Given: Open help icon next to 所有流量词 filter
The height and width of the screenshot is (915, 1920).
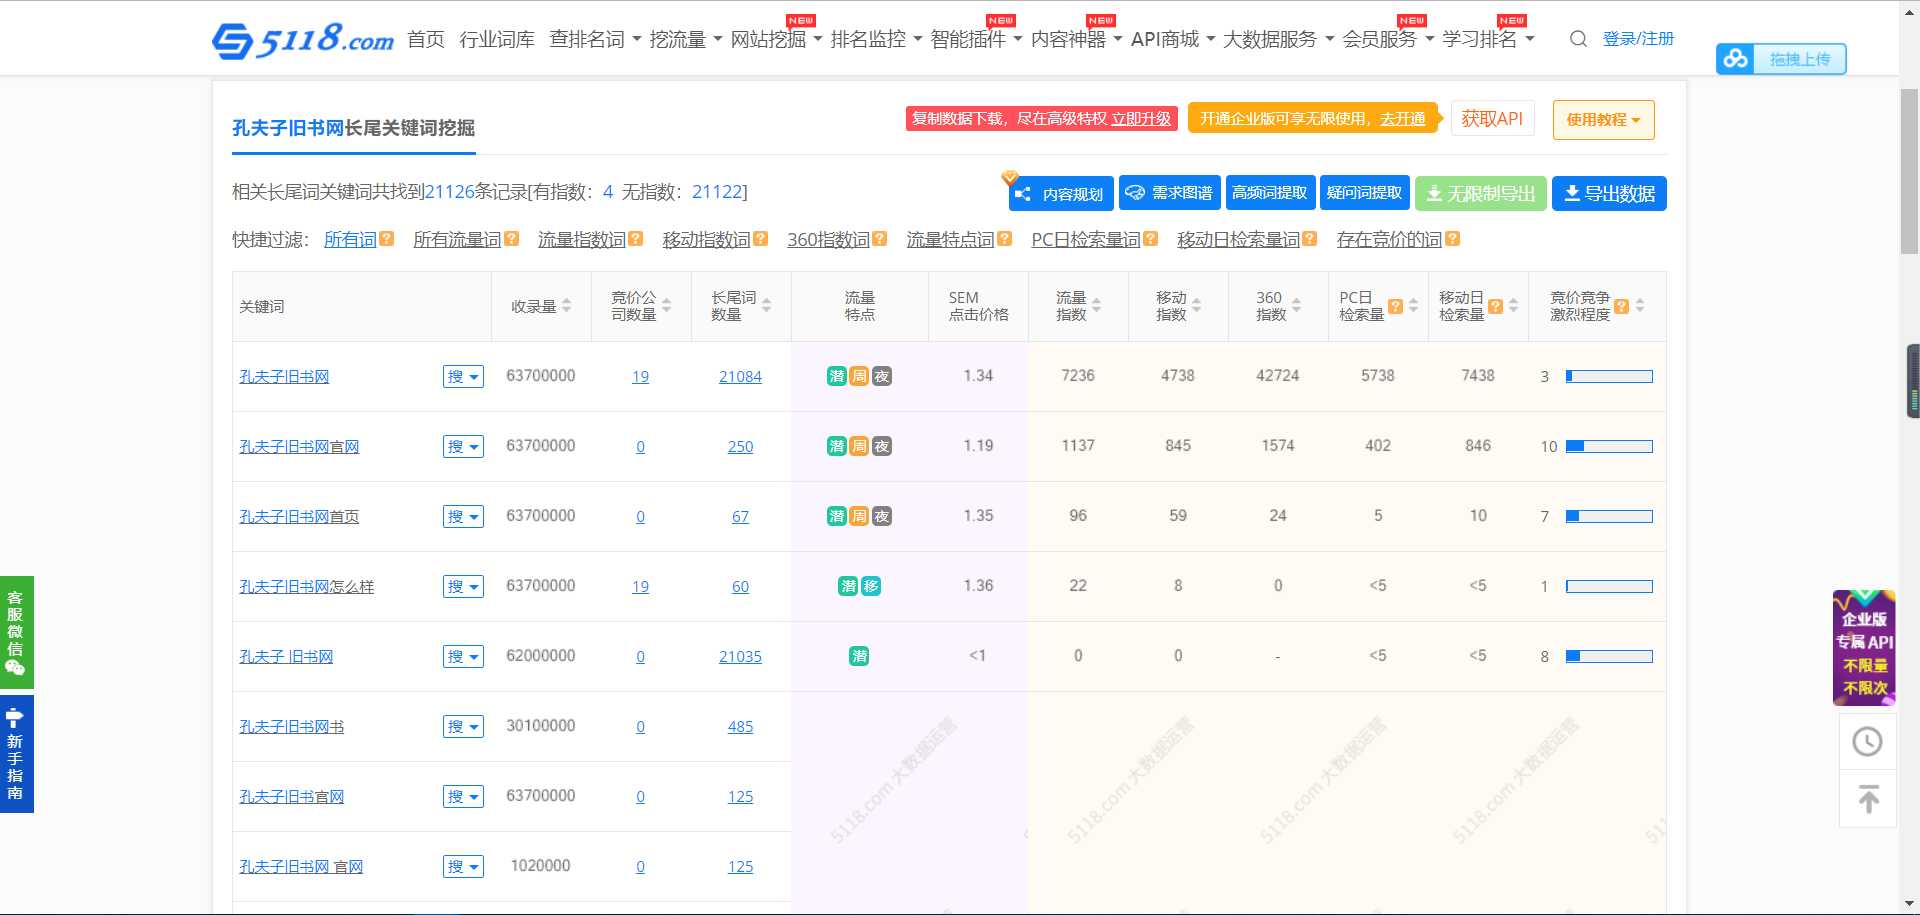Looking at the screenshot, I should coord(512,239).
